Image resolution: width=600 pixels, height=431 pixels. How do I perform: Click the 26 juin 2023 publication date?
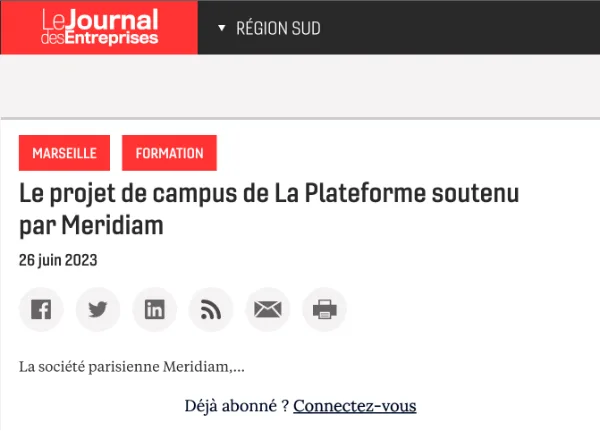click(58, 260)
